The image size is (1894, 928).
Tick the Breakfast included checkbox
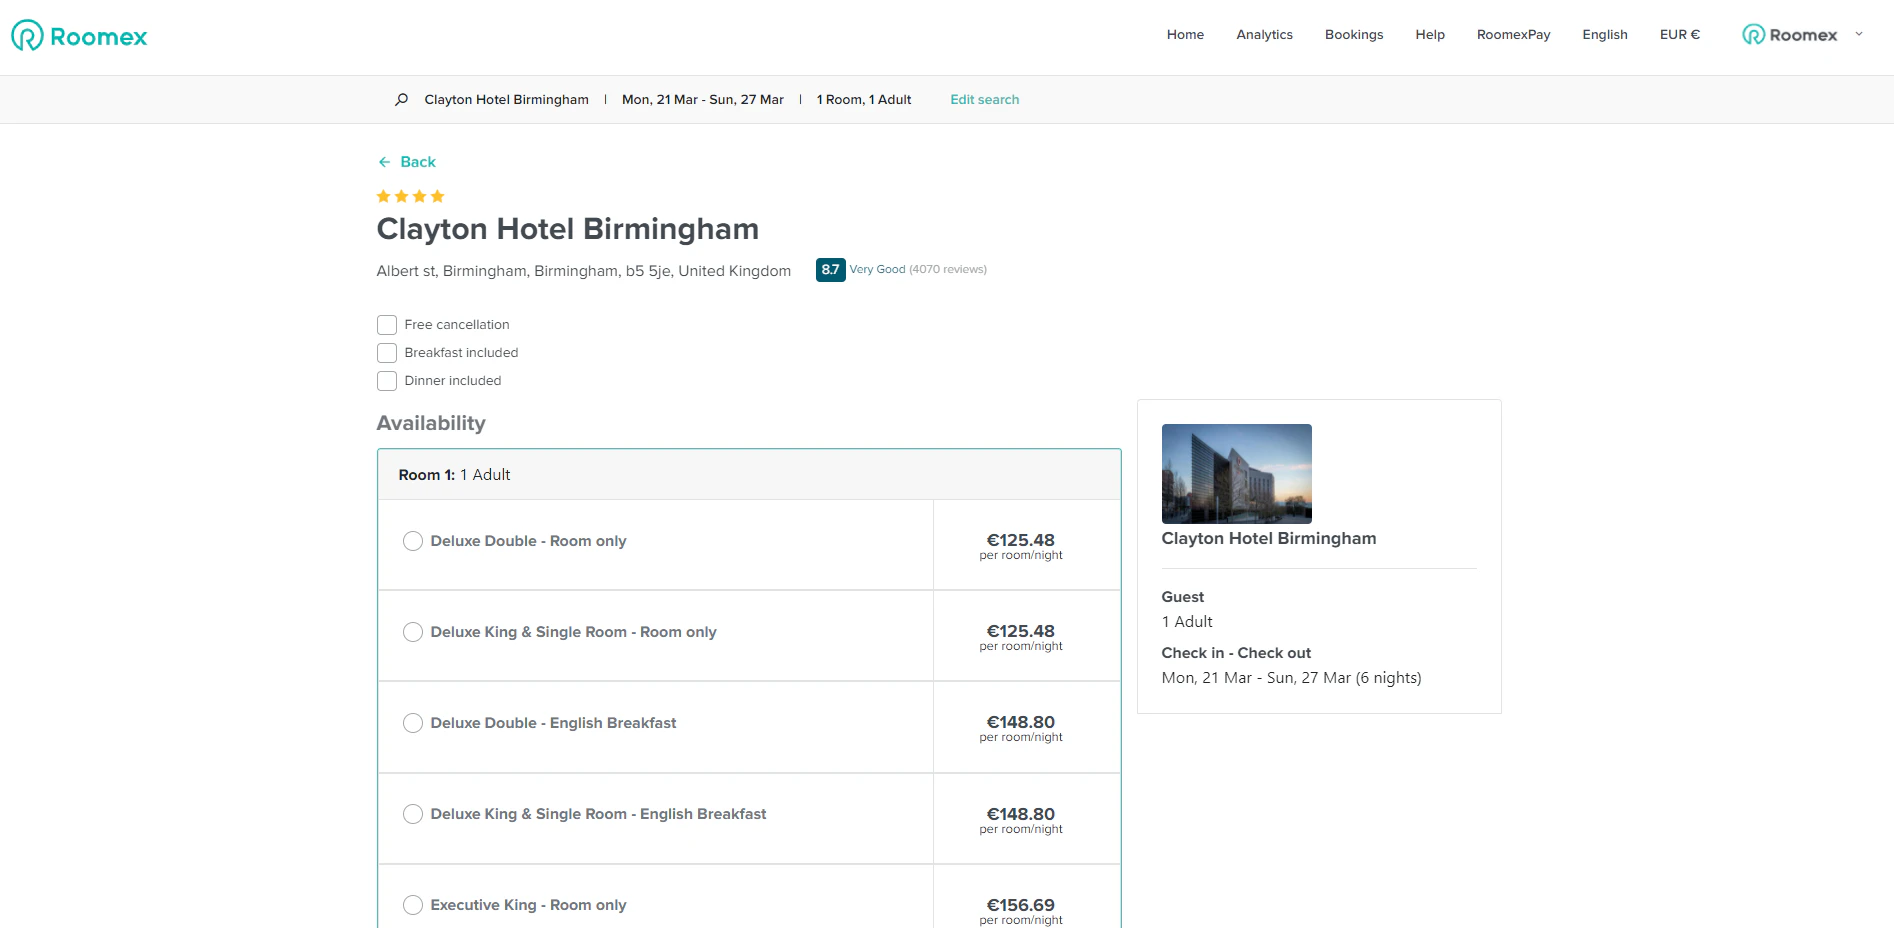(387, 353)
